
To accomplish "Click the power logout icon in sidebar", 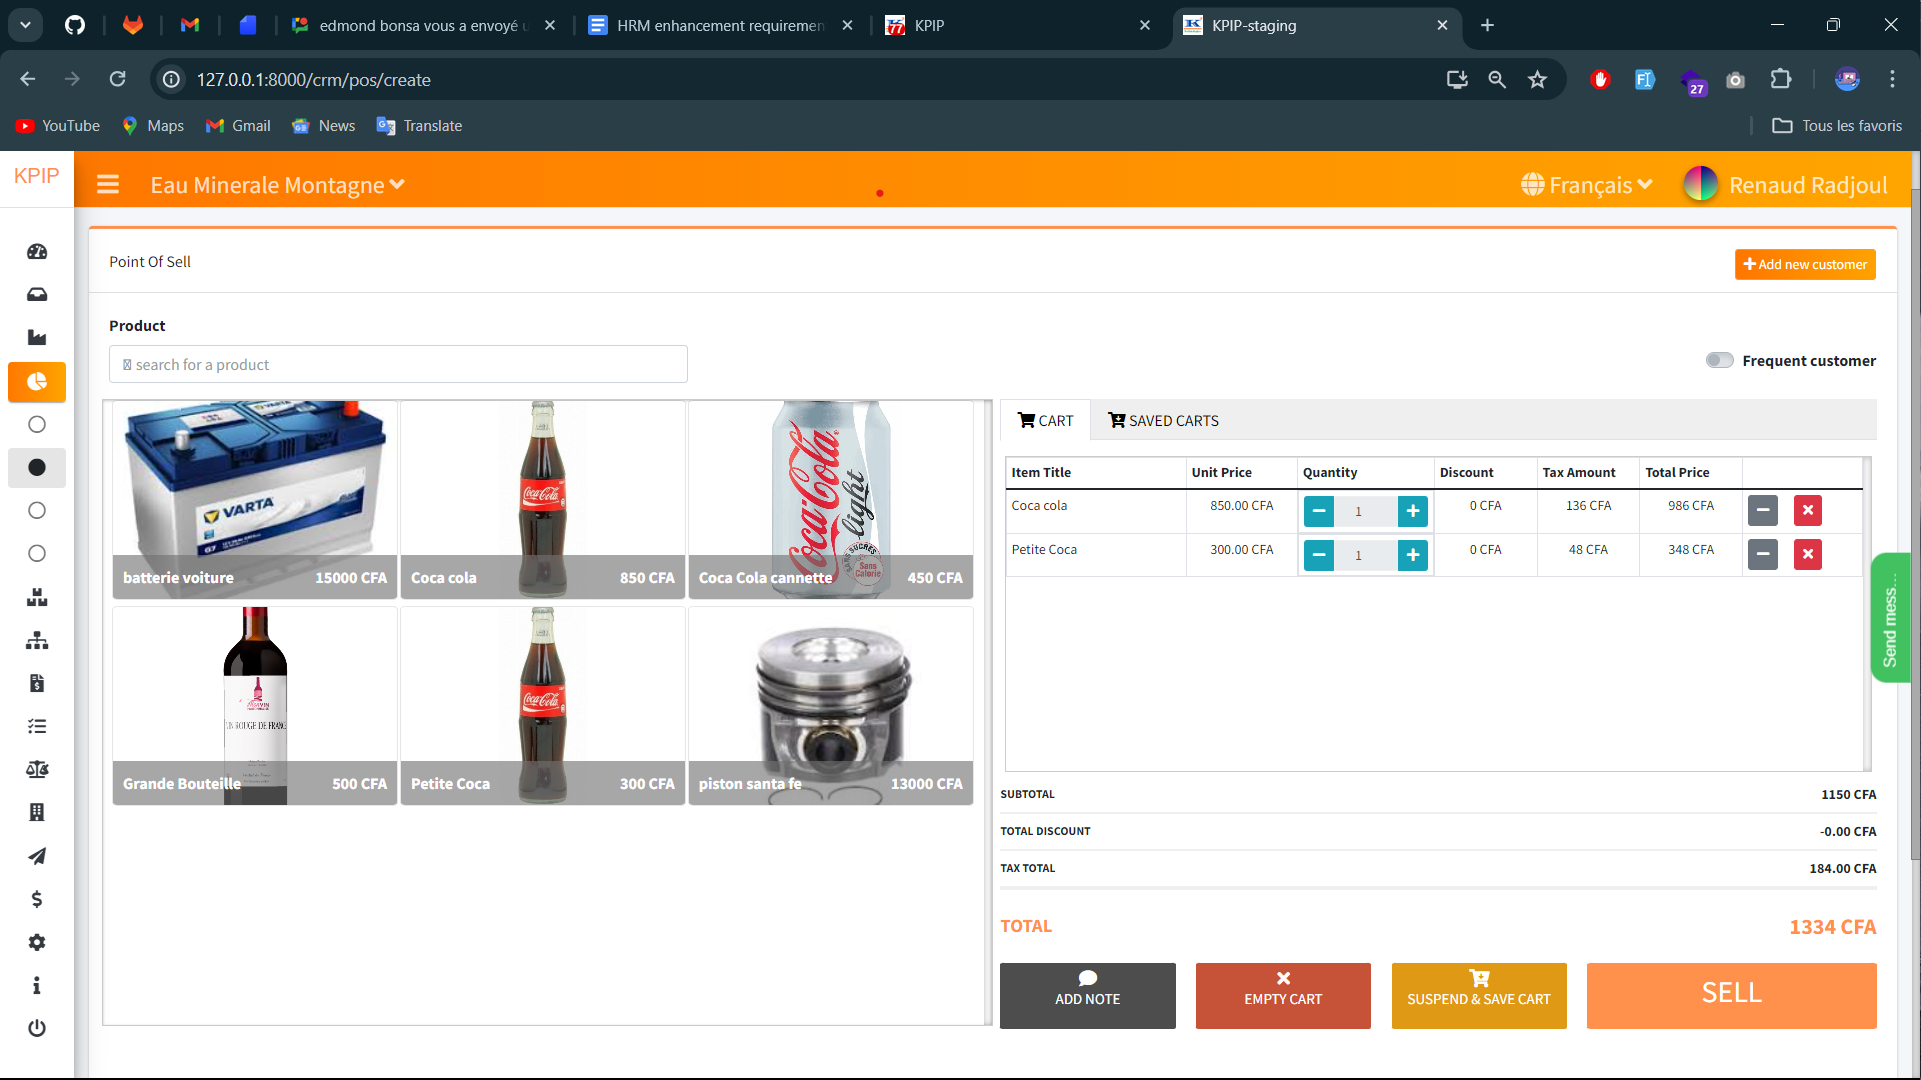I will (37, 1028).
